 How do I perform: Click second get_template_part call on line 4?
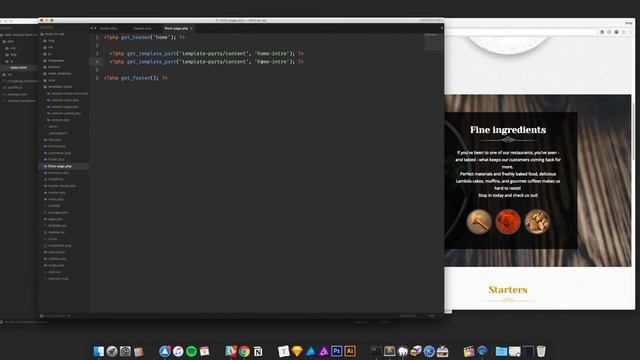click(207, 62)
